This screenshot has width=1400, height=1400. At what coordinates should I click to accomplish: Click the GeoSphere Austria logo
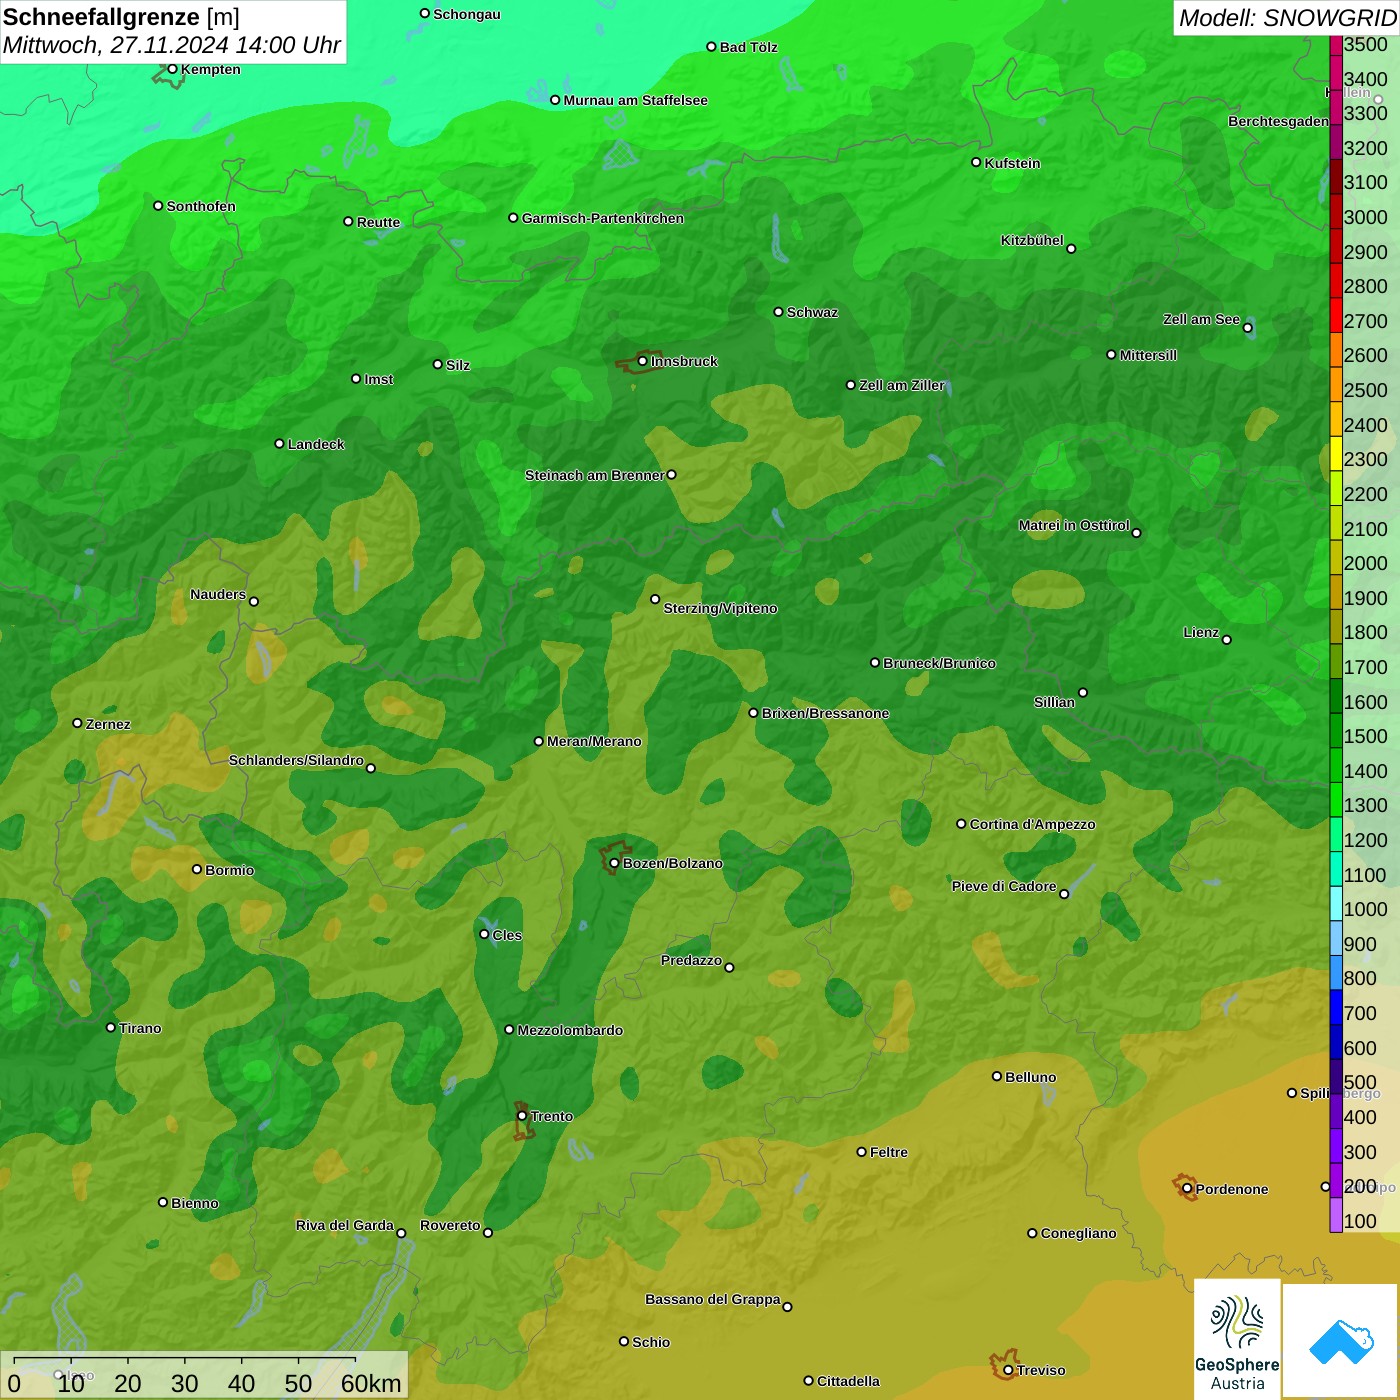coord(1237,1339)
